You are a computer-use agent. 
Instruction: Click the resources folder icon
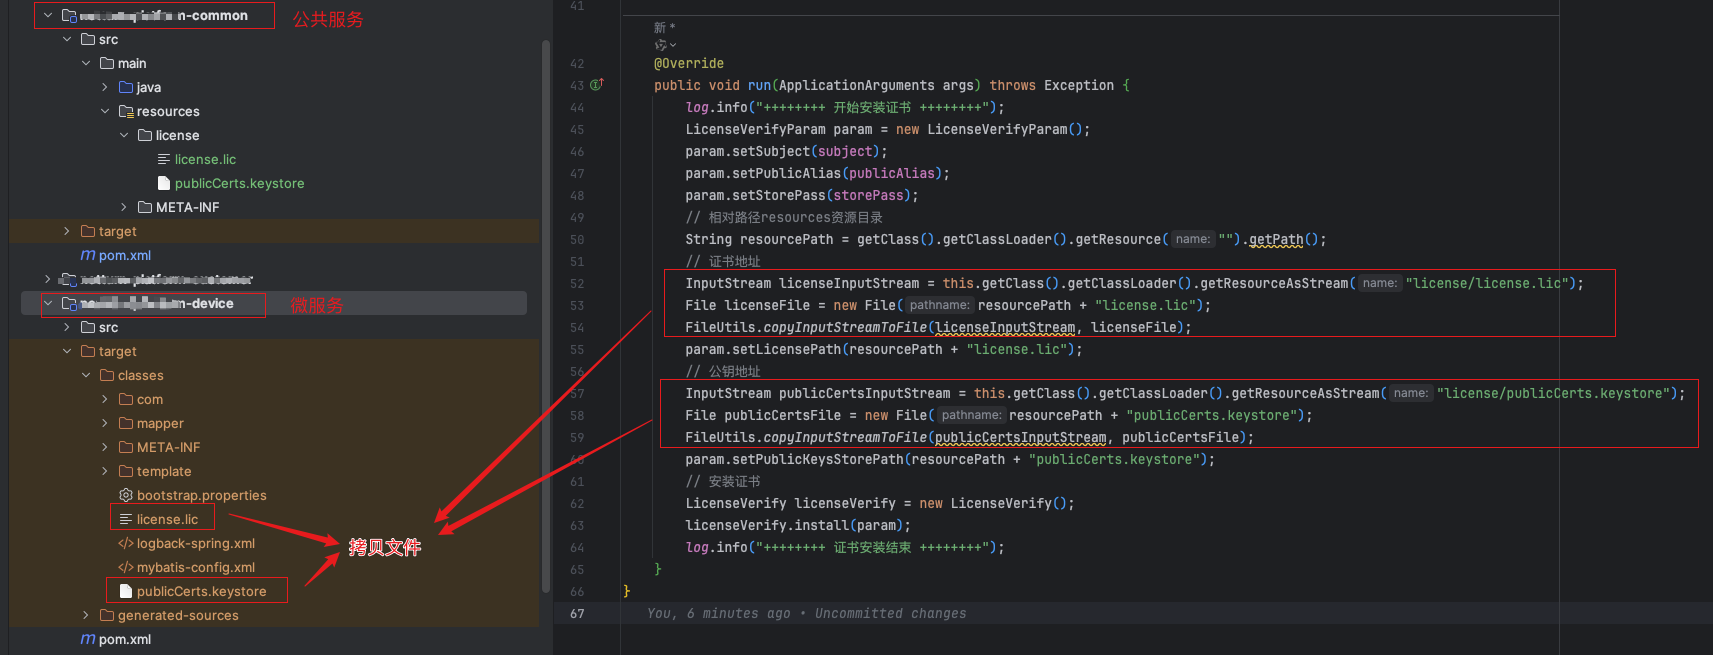click(x=126, y=111)
